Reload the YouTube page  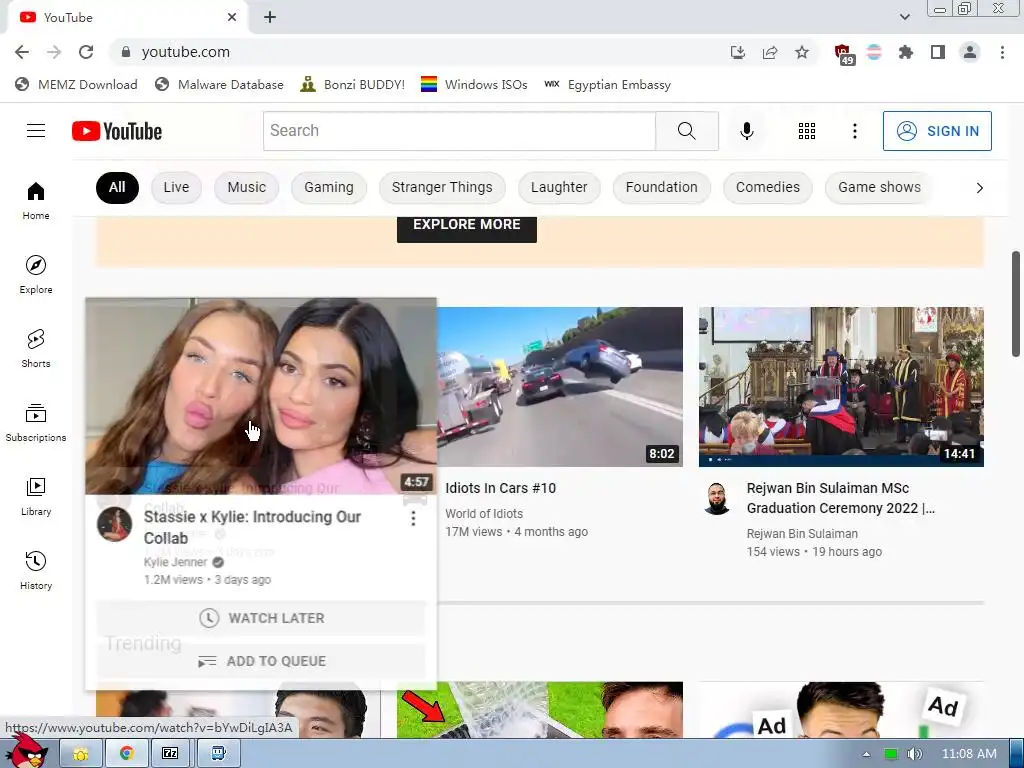pos(86,52)
